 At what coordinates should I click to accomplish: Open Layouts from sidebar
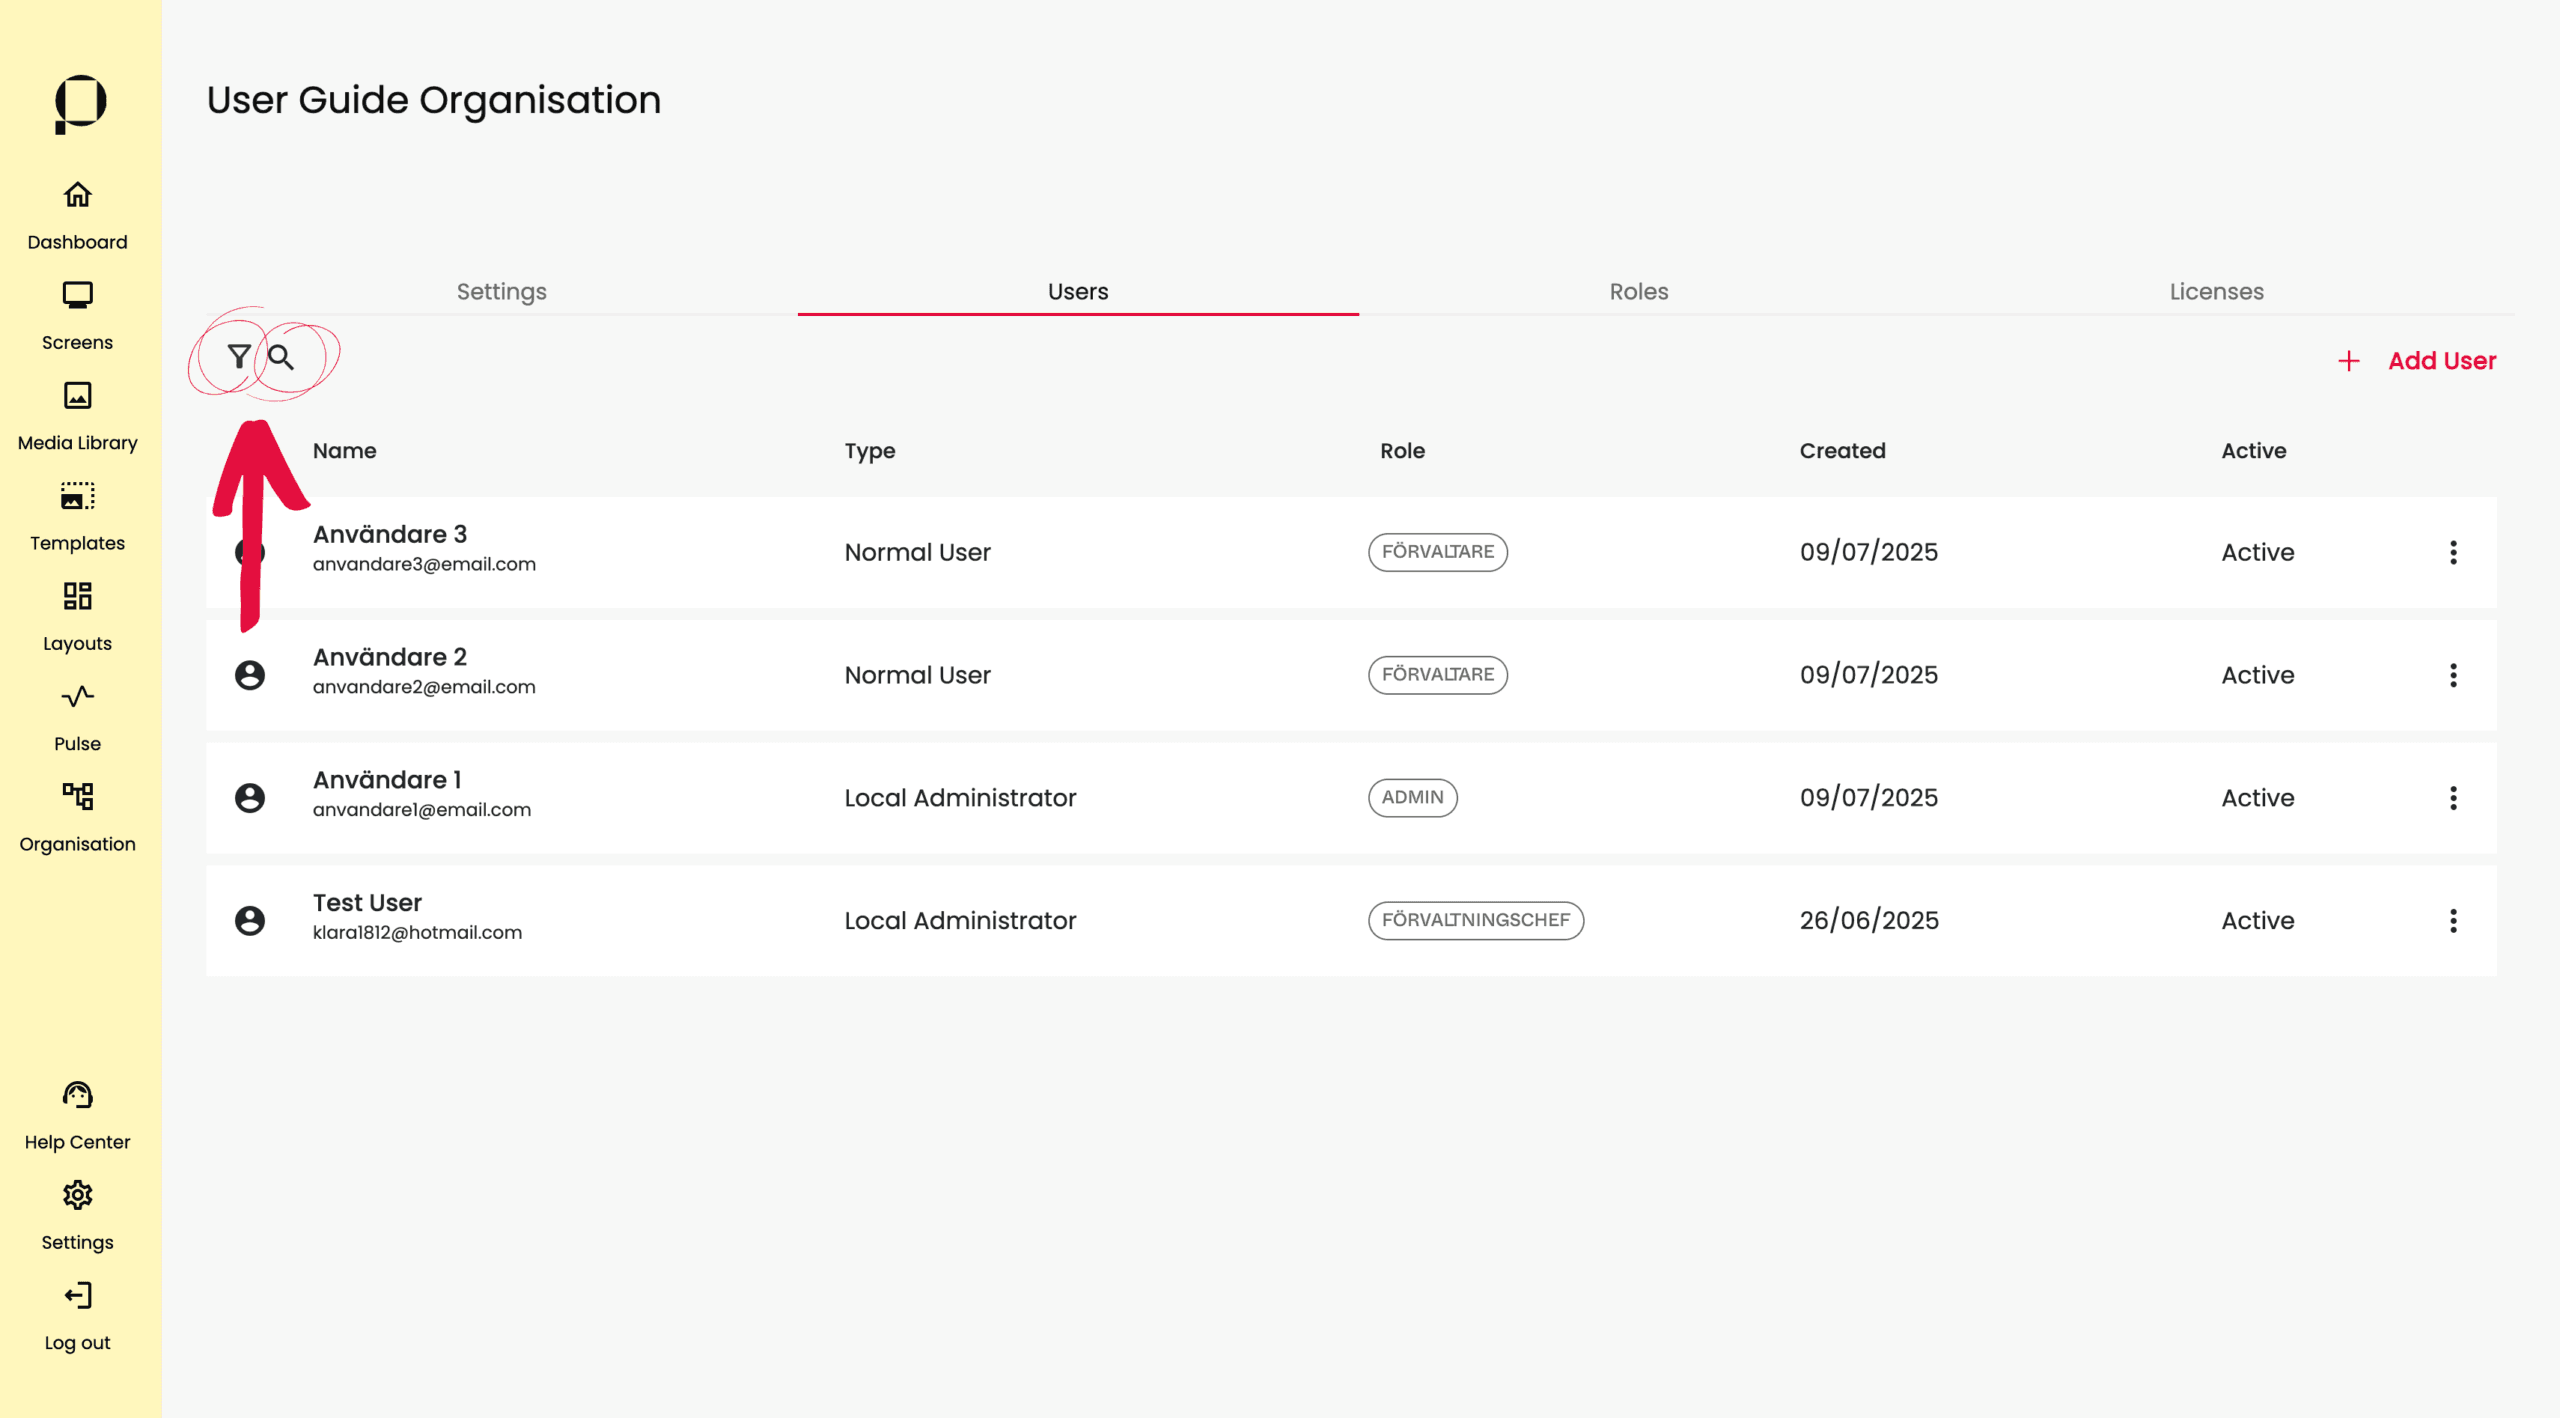click(77, 616)
